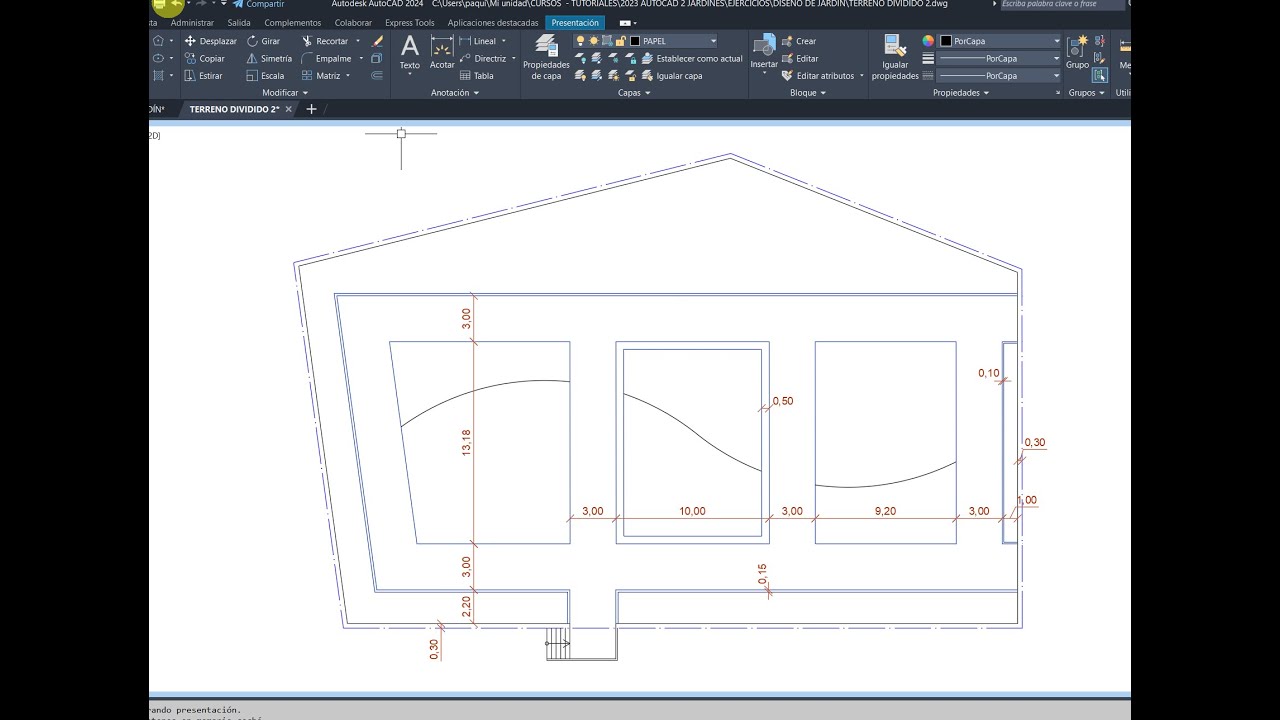
Task: Select the Girar (rotate) tool
Action: (263, 41)
